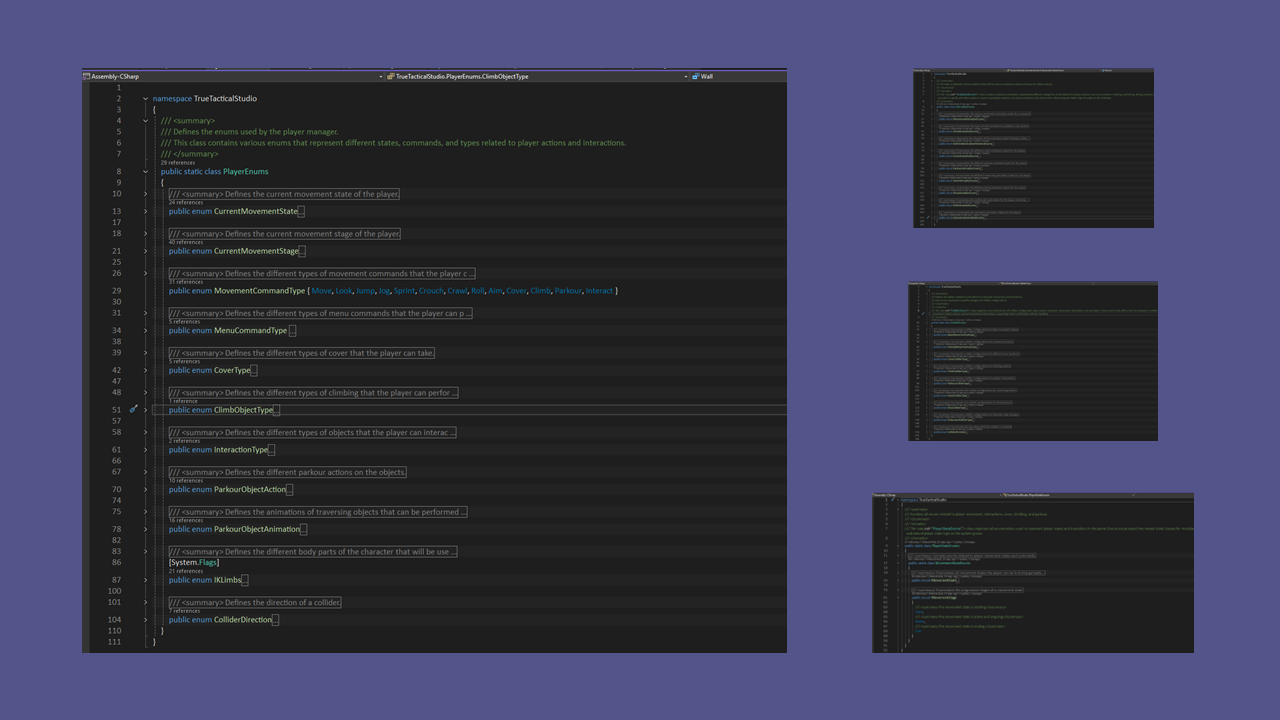Open Quick Actions screwdriver icon on line 51

[x=133, y=409]
